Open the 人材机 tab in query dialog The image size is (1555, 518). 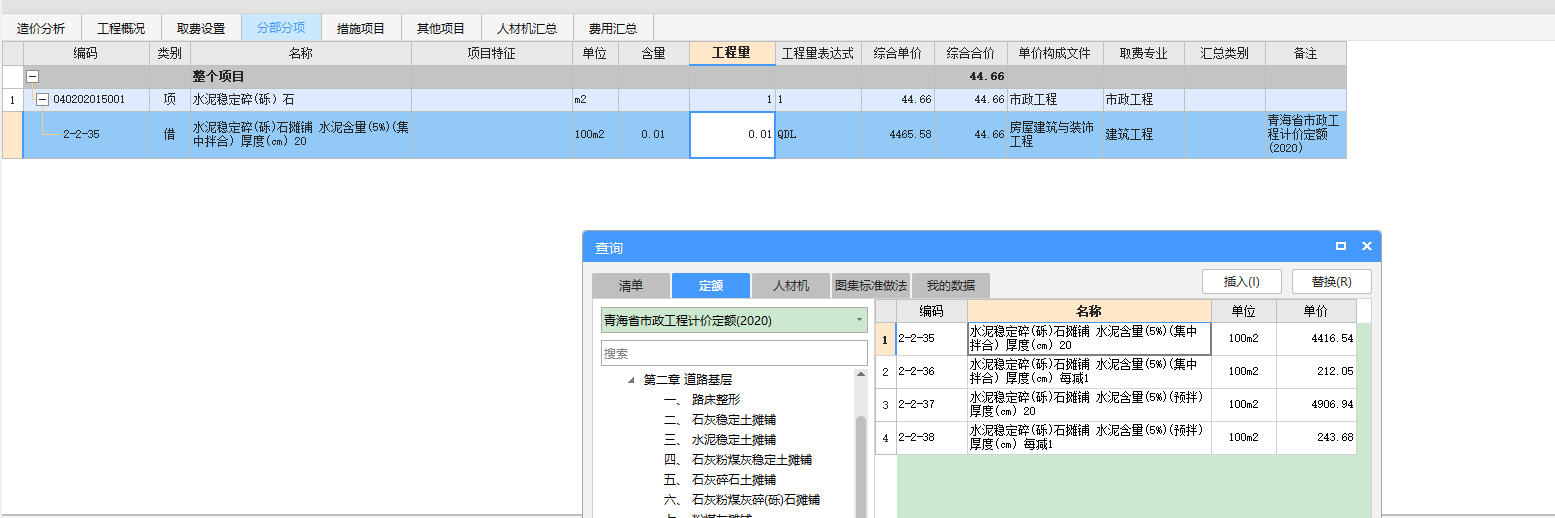(x=791, y=285)
